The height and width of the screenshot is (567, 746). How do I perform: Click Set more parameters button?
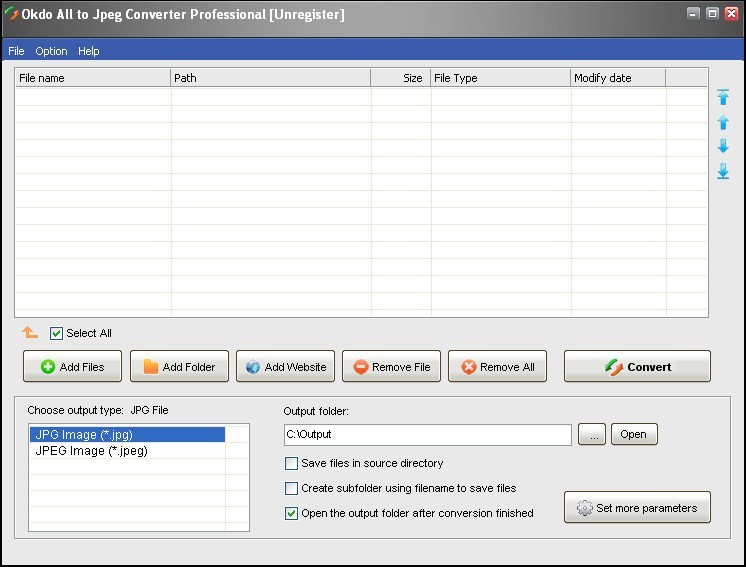click(x=638, y=508)
